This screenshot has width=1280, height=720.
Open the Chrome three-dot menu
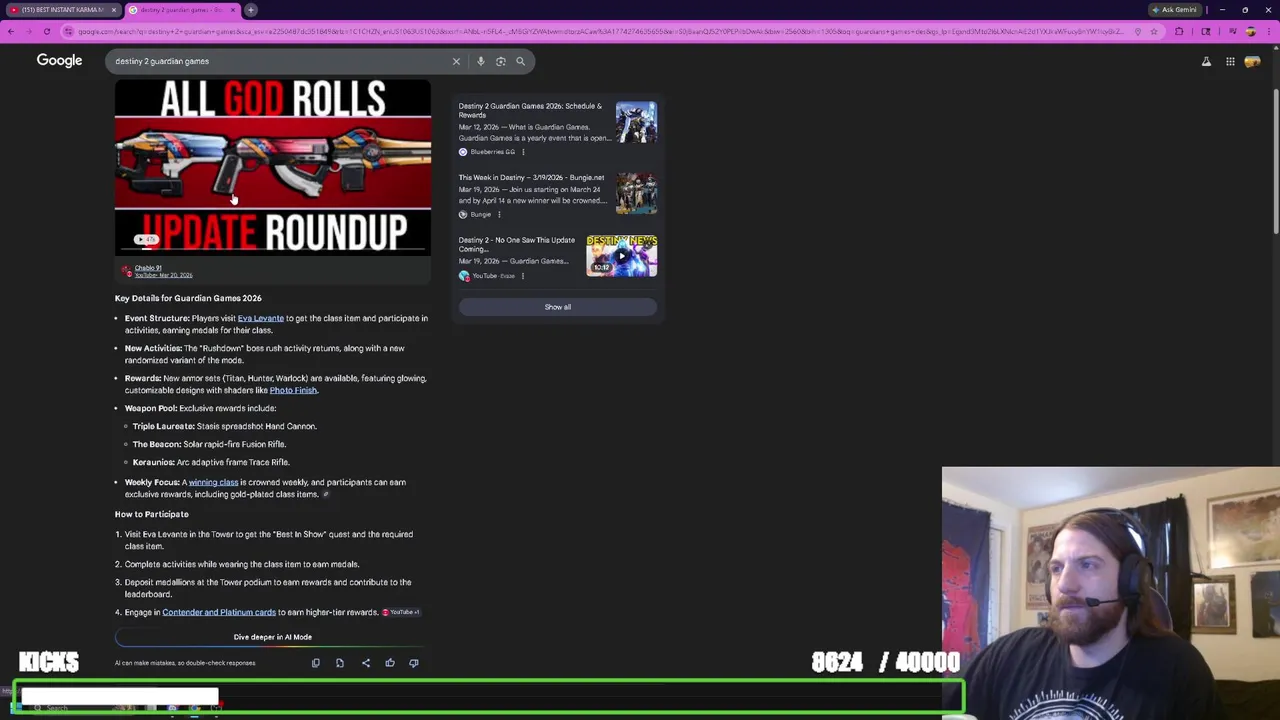(1270, 31)
